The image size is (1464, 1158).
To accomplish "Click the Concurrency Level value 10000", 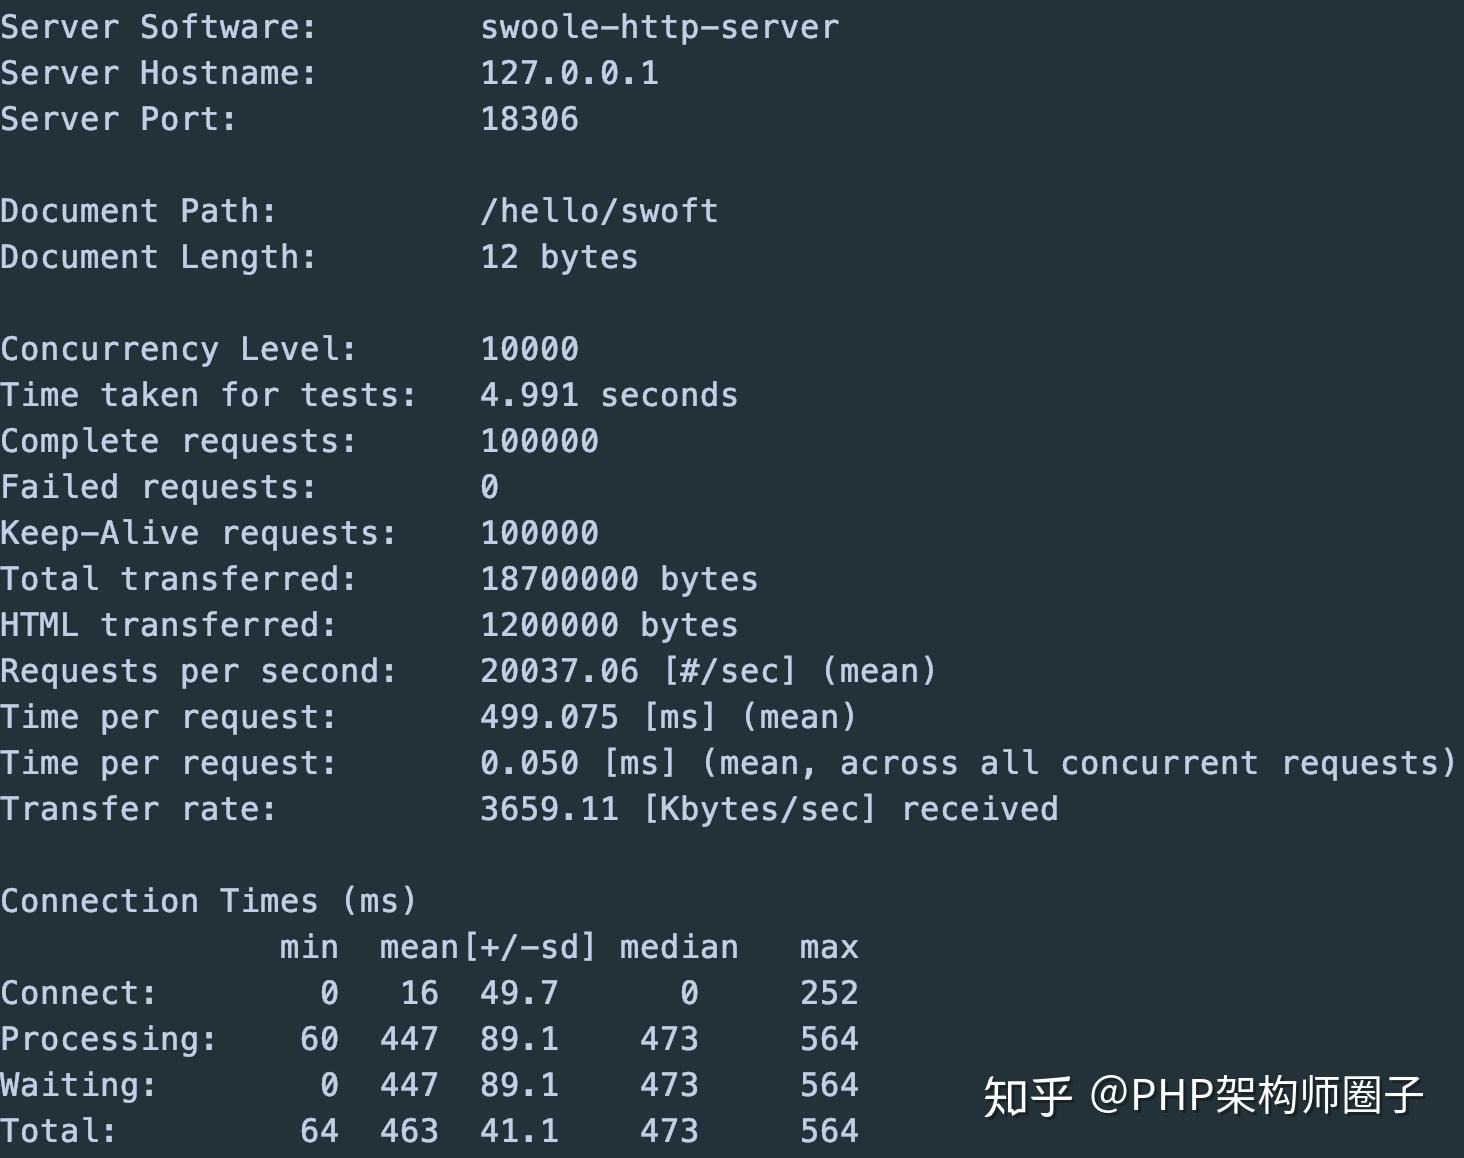I will click(x=530, y=349).
